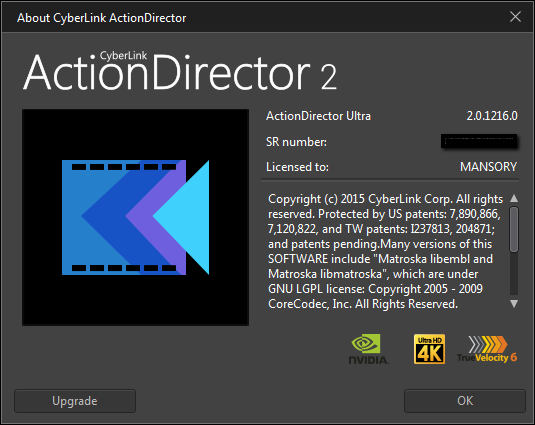Click the version number 2.0.1216.0
This screenshot has height=425, width=535.
point(492,116)
